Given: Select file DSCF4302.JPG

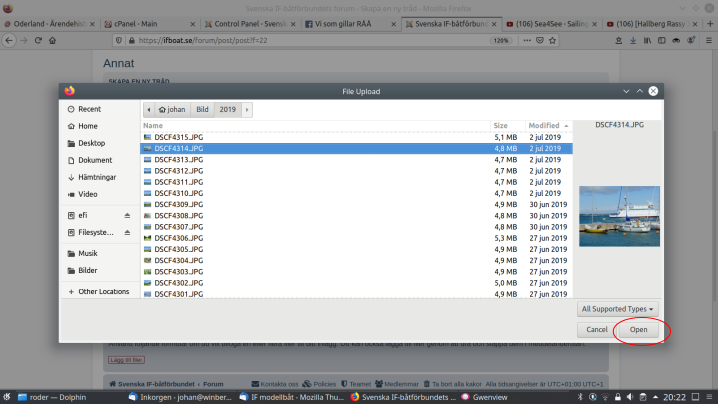Looking at the screenshot, I should point(356,283).
